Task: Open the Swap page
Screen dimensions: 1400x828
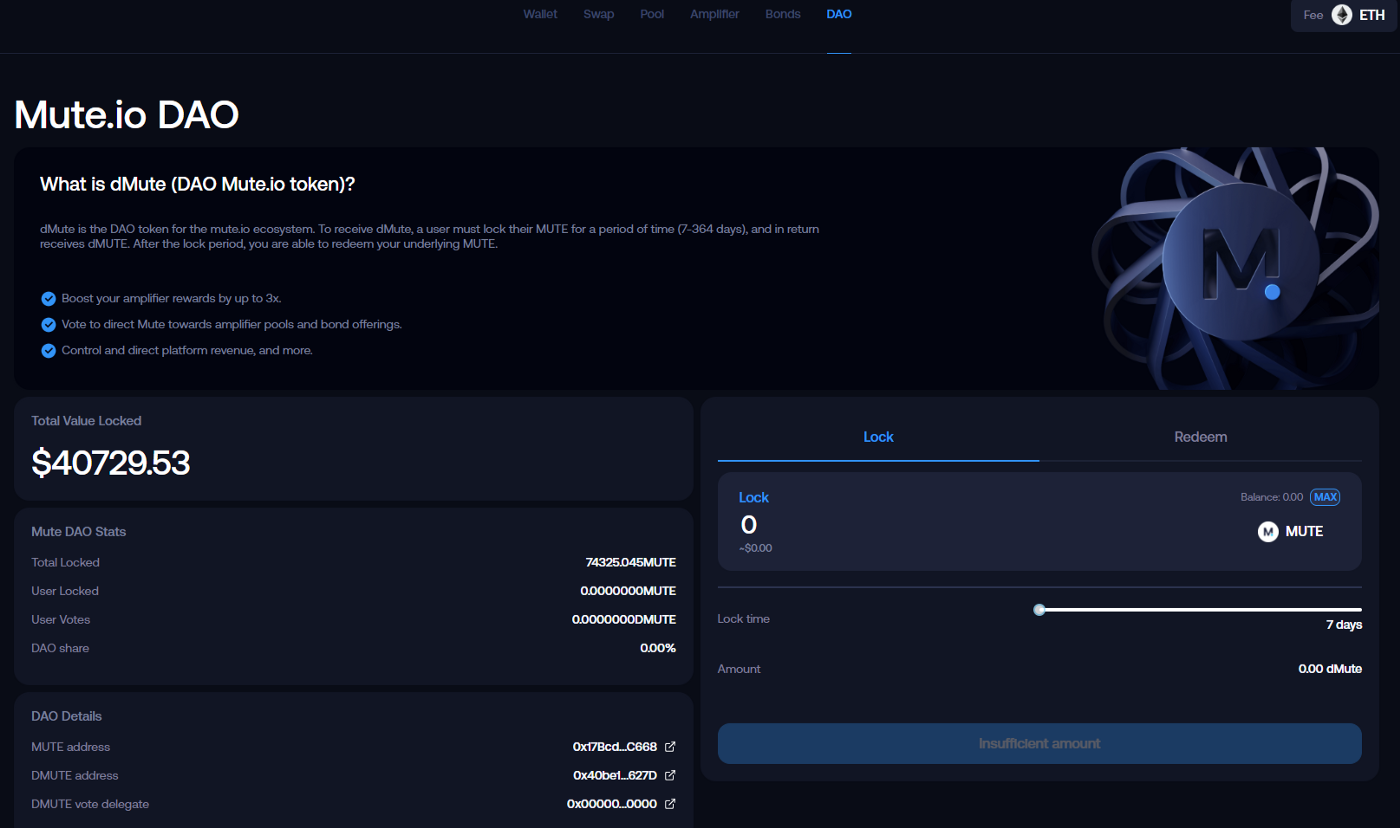Action: [x=599, y=14]
